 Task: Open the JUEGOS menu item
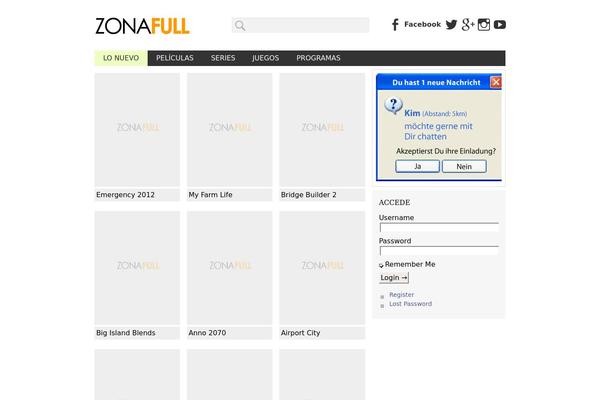(266, 58)
